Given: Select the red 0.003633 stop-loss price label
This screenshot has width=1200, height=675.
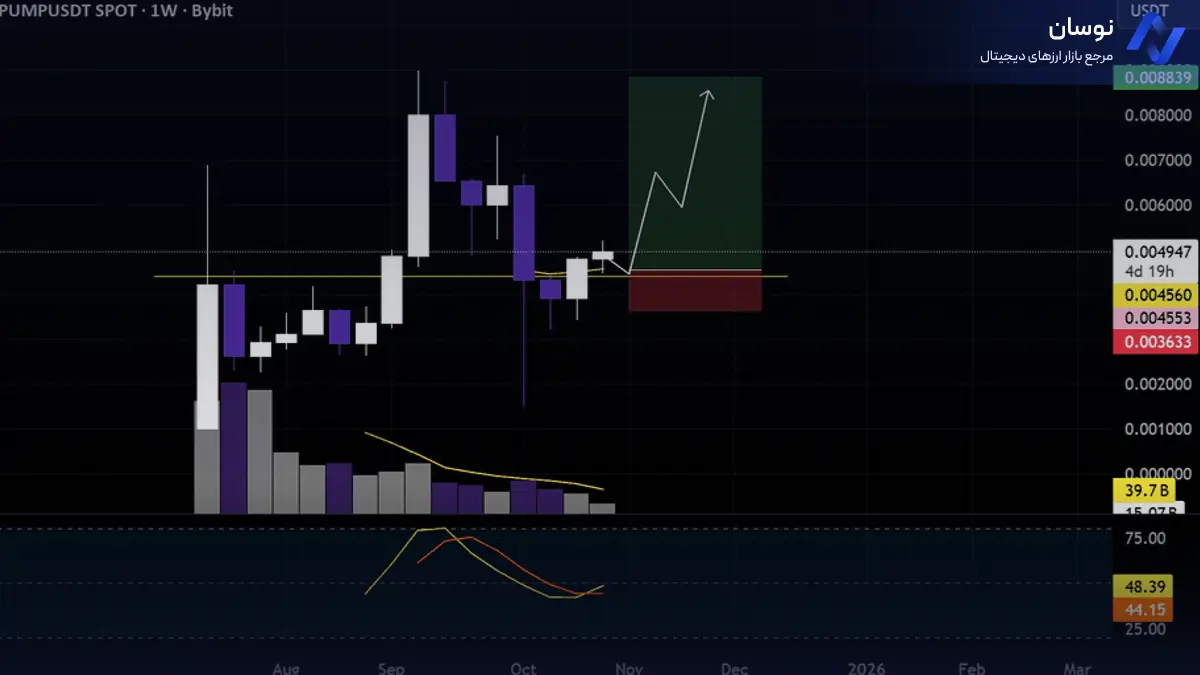Looking at the screenshot, I should pyautogui.click(x=1155, y=341).
